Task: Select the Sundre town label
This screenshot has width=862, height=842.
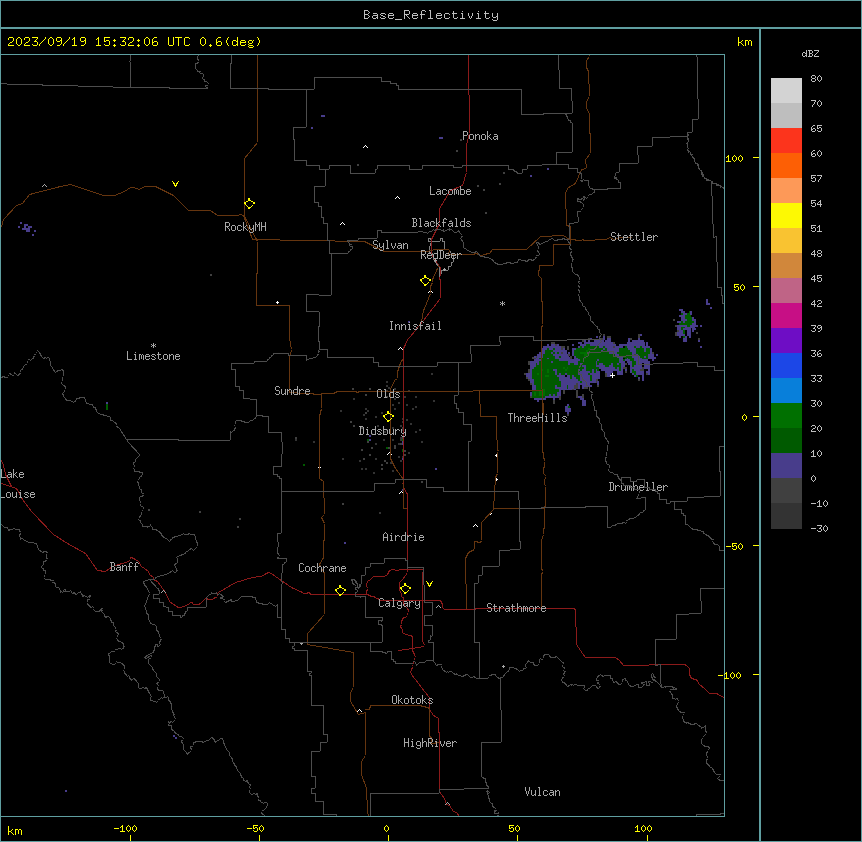Action: click(x=292, y=391)
